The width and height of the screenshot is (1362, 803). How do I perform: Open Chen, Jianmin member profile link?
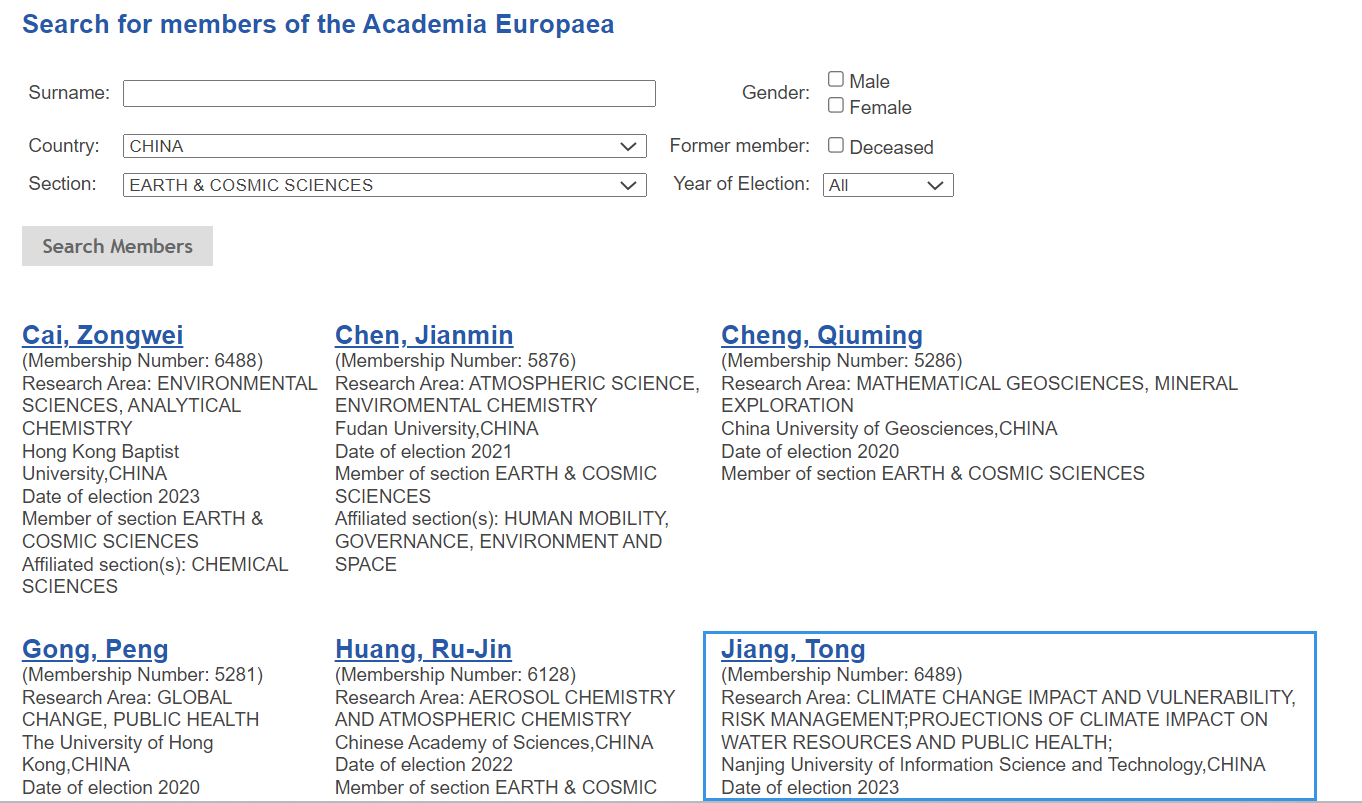click(x=424, y=335)
